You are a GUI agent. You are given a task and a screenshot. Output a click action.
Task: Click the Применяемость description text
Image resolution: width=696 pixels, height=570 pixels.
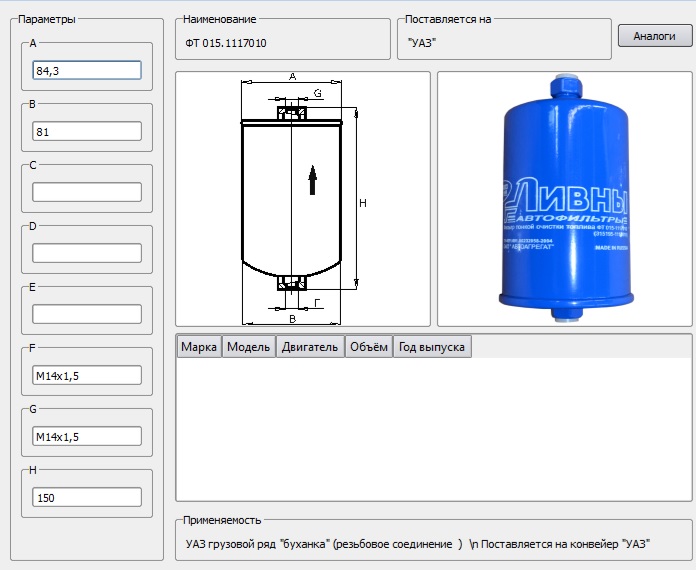(418, 544)
